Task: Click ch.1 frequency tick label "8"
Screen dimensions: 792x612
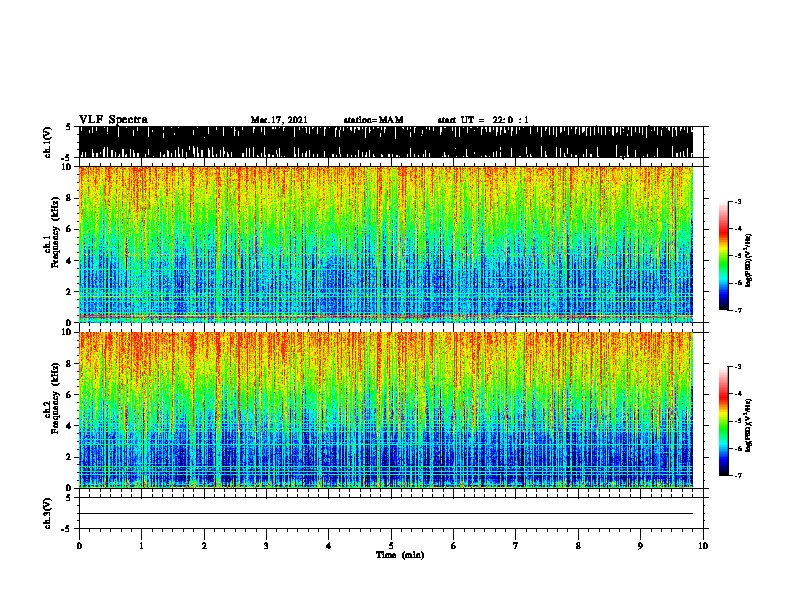Action: pyautogui.click(x=69, y=198)
